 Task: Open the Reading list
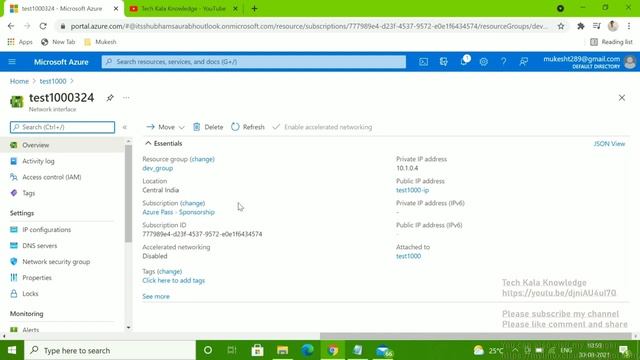click(611, 42)
